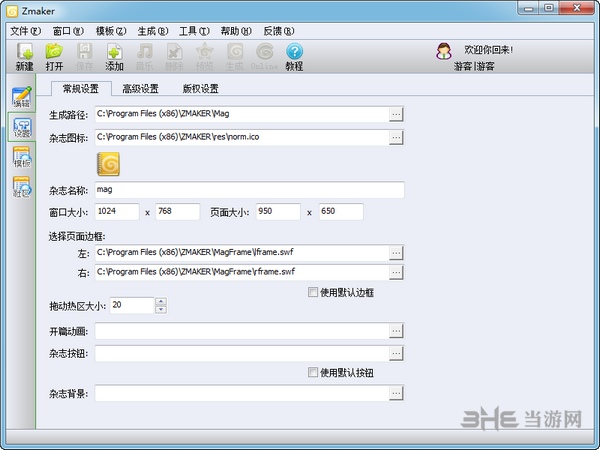The image size is (600, 450).
Task: Browse for 杂志背景 background file
Action: click(x=396, y=393)
